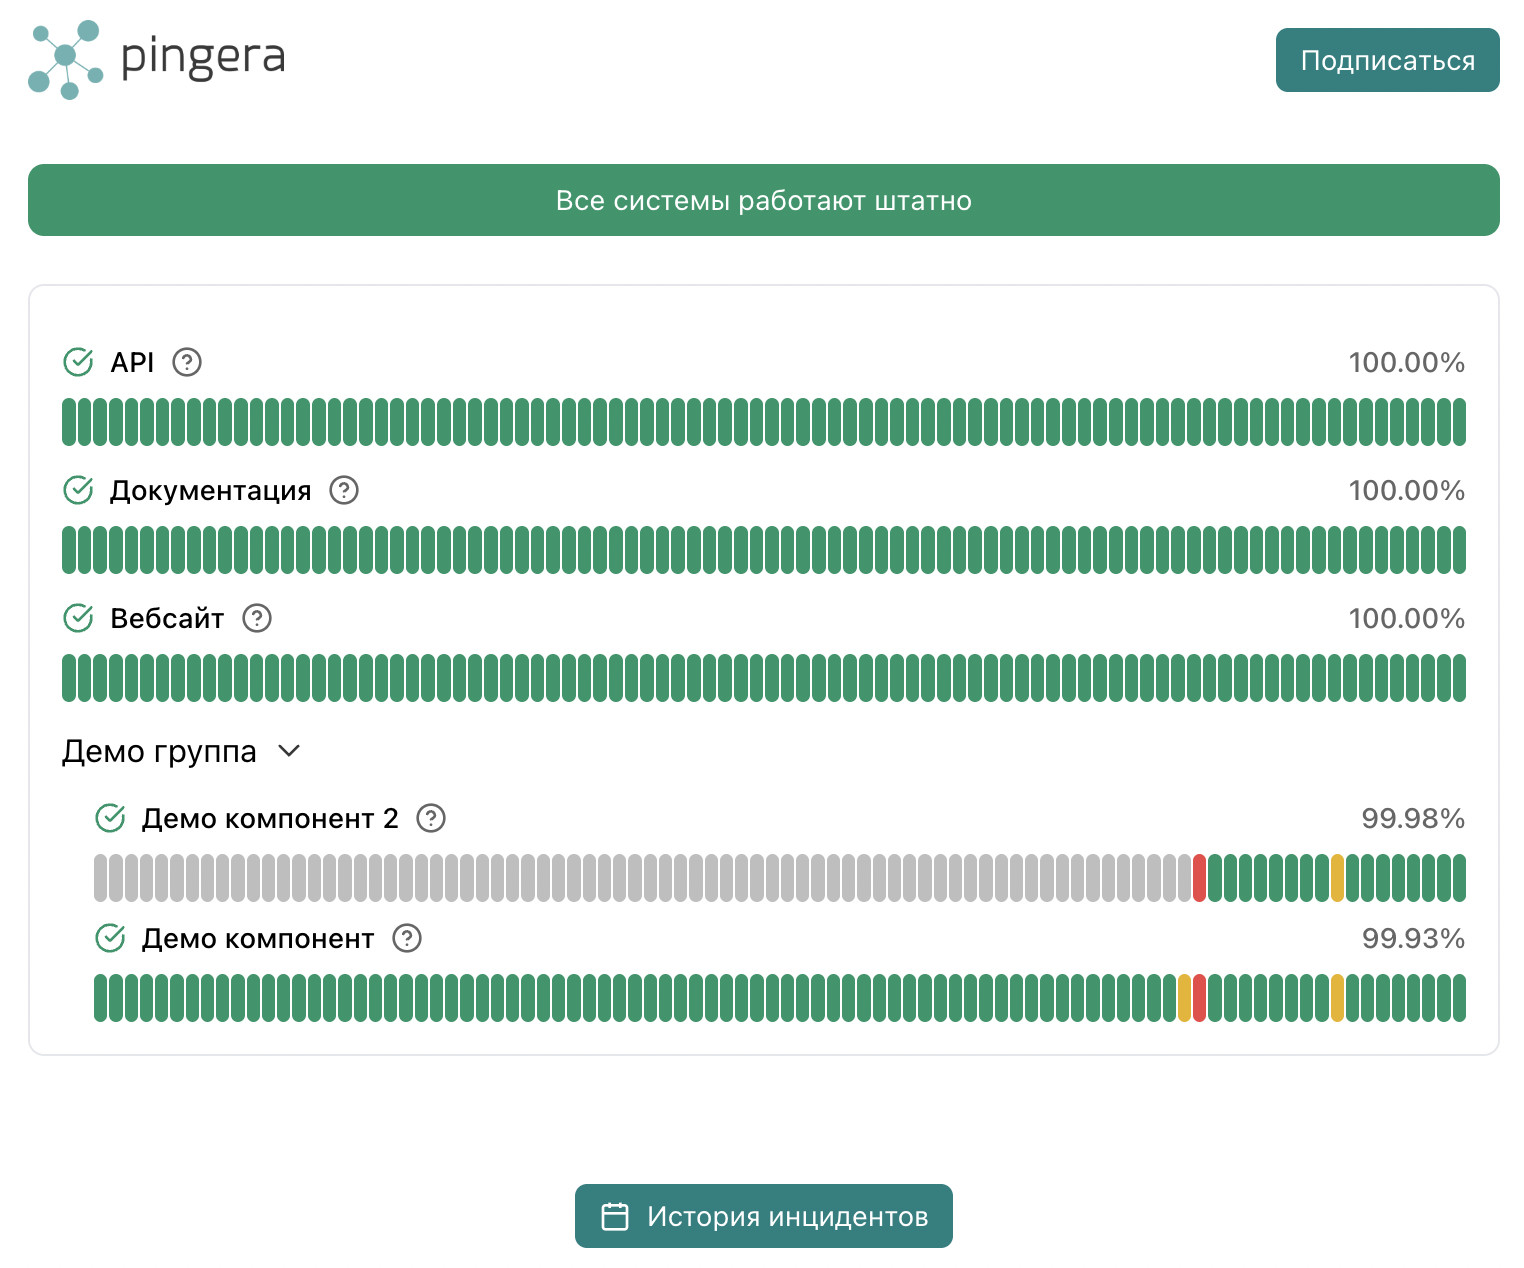Open the help tooltip for Демо компонент 2
The width and height of the screenshot is (1524, 1268).
(431, 818)
